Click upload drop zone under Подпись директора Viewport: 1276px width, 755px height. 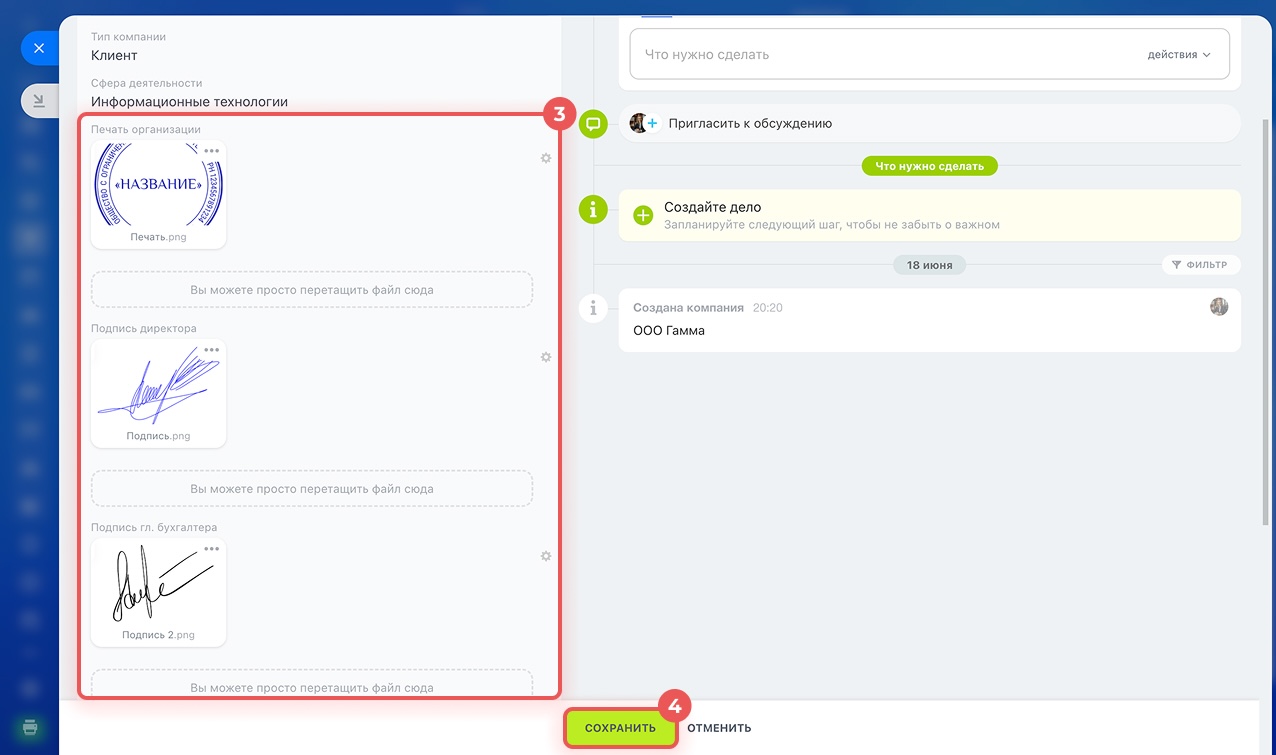pos(312,489)
